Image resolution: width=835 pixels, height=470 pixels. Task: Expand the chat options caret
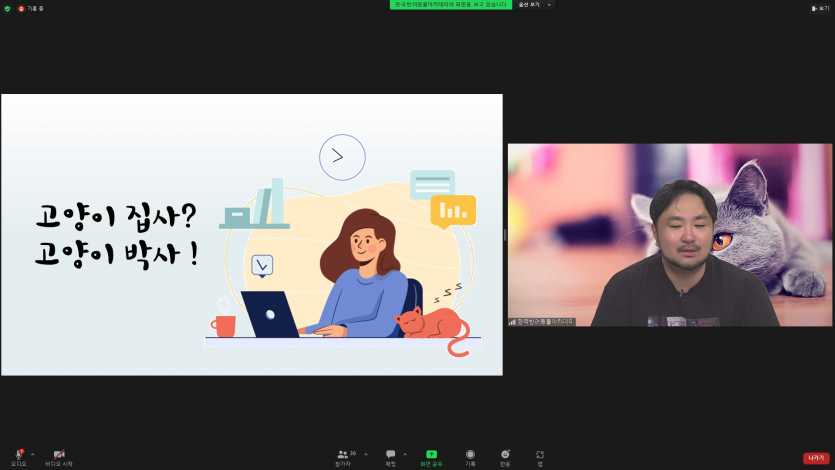point(405,455)
